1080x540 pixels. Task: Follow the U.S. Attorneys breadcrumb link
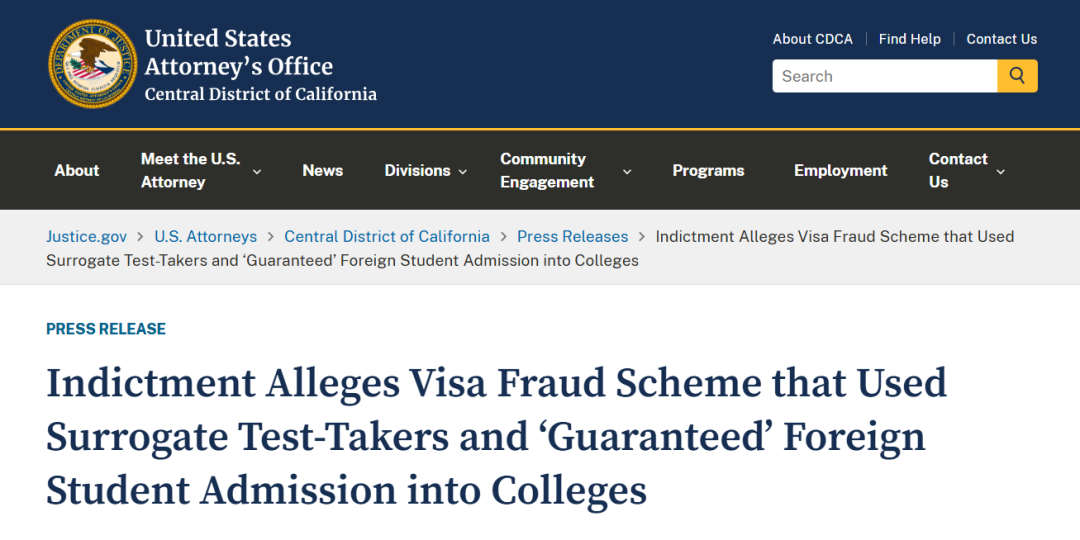[x=205, y=237]
